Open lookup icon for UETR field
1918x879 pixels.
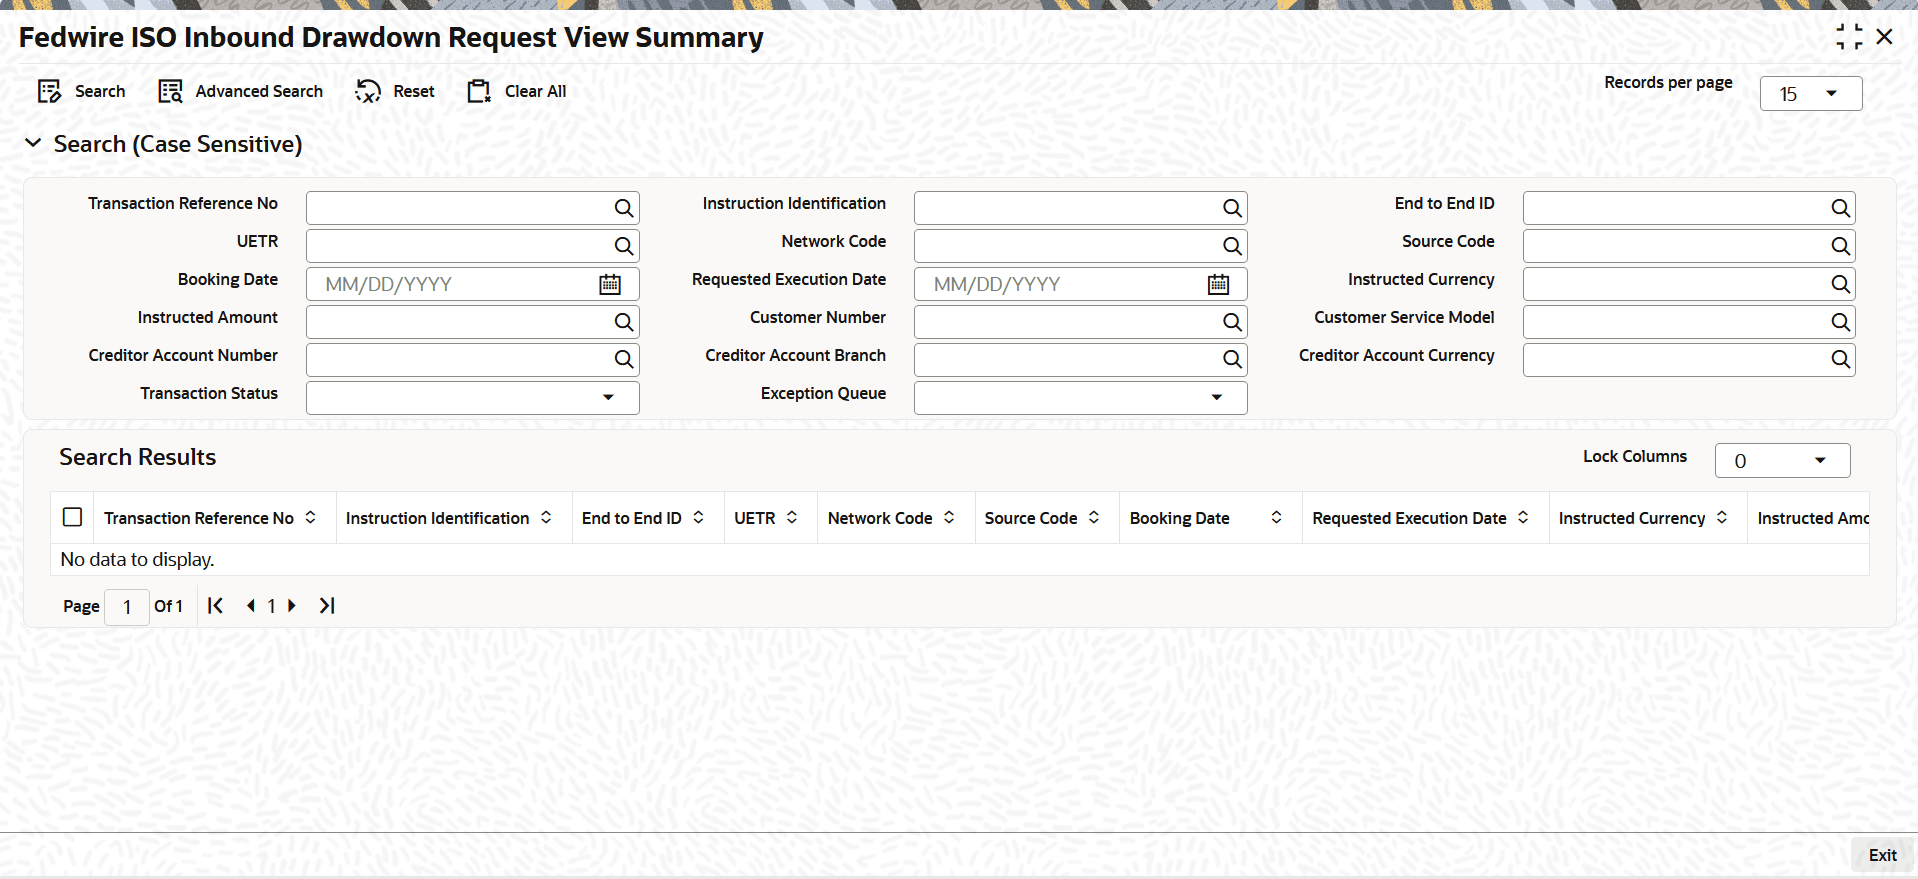coord(624,246)
